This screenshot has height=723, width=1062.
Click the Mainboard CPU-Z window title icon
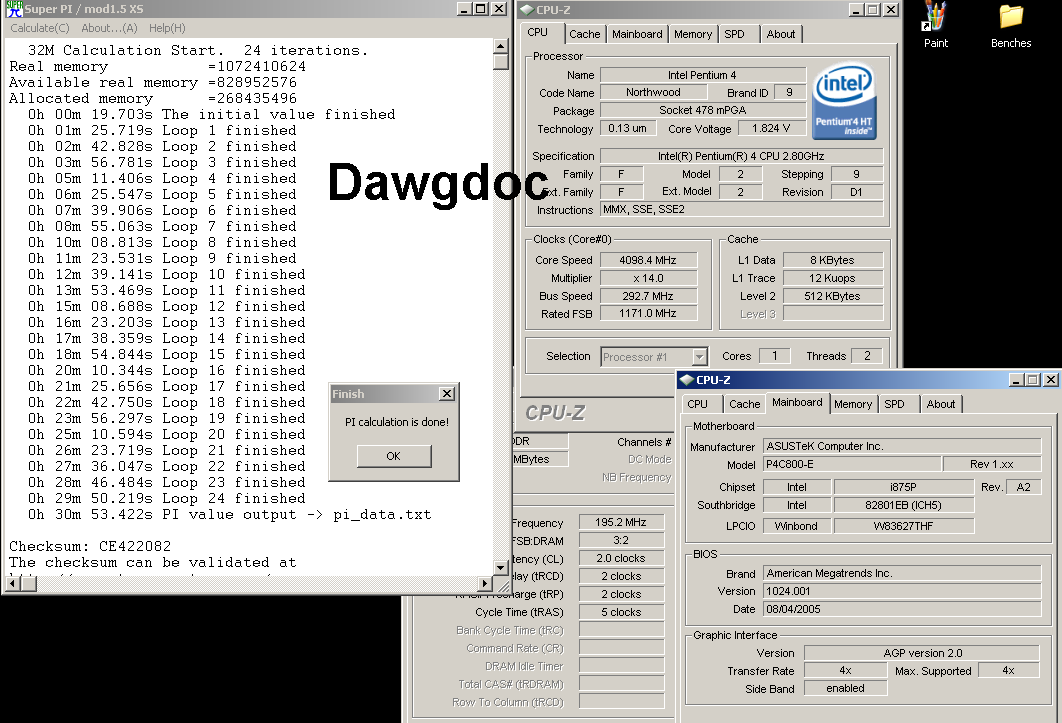[687, 379]
